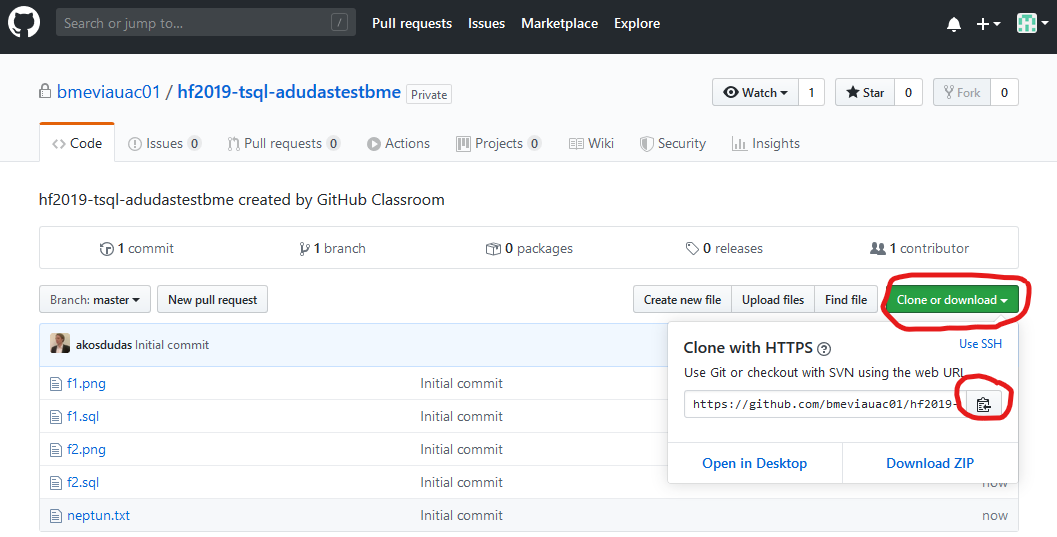Image resolution: width=1057 pixels, height=537 pixels.
Task: Click the GitHub Octocat logo
Action: 24,23
